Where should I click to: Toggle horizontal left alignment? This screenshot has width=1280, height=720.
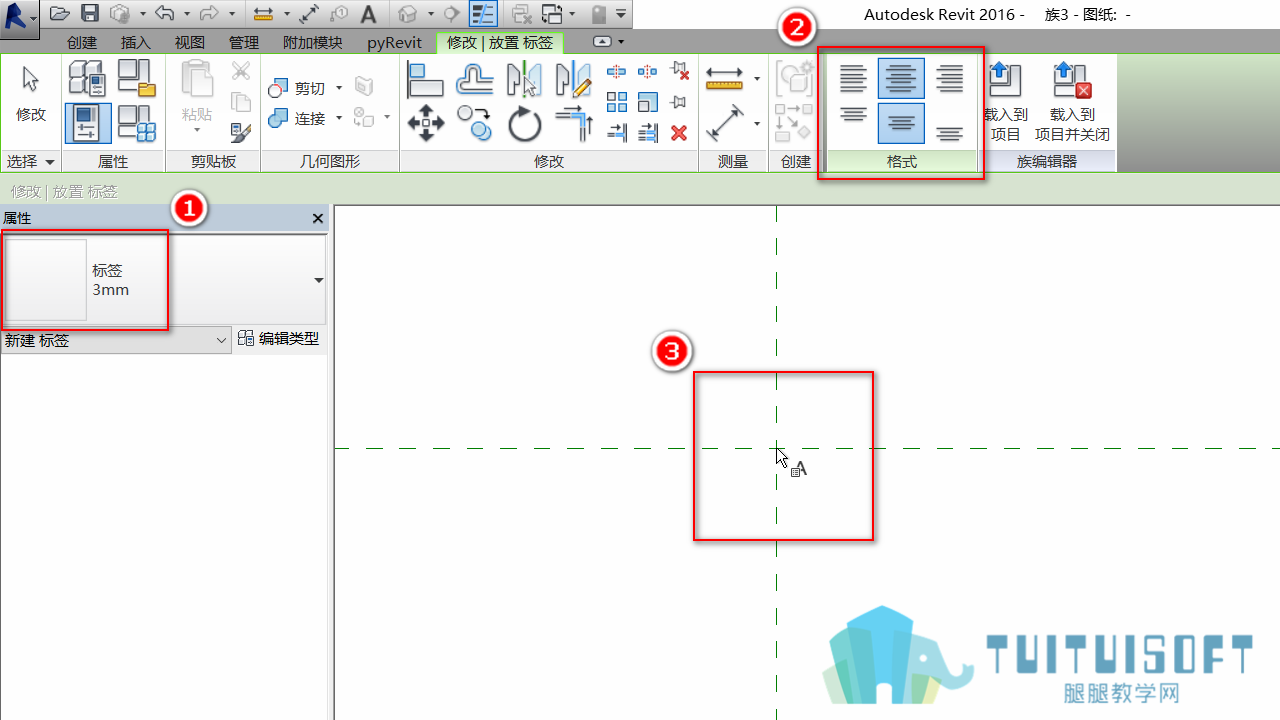853,78
